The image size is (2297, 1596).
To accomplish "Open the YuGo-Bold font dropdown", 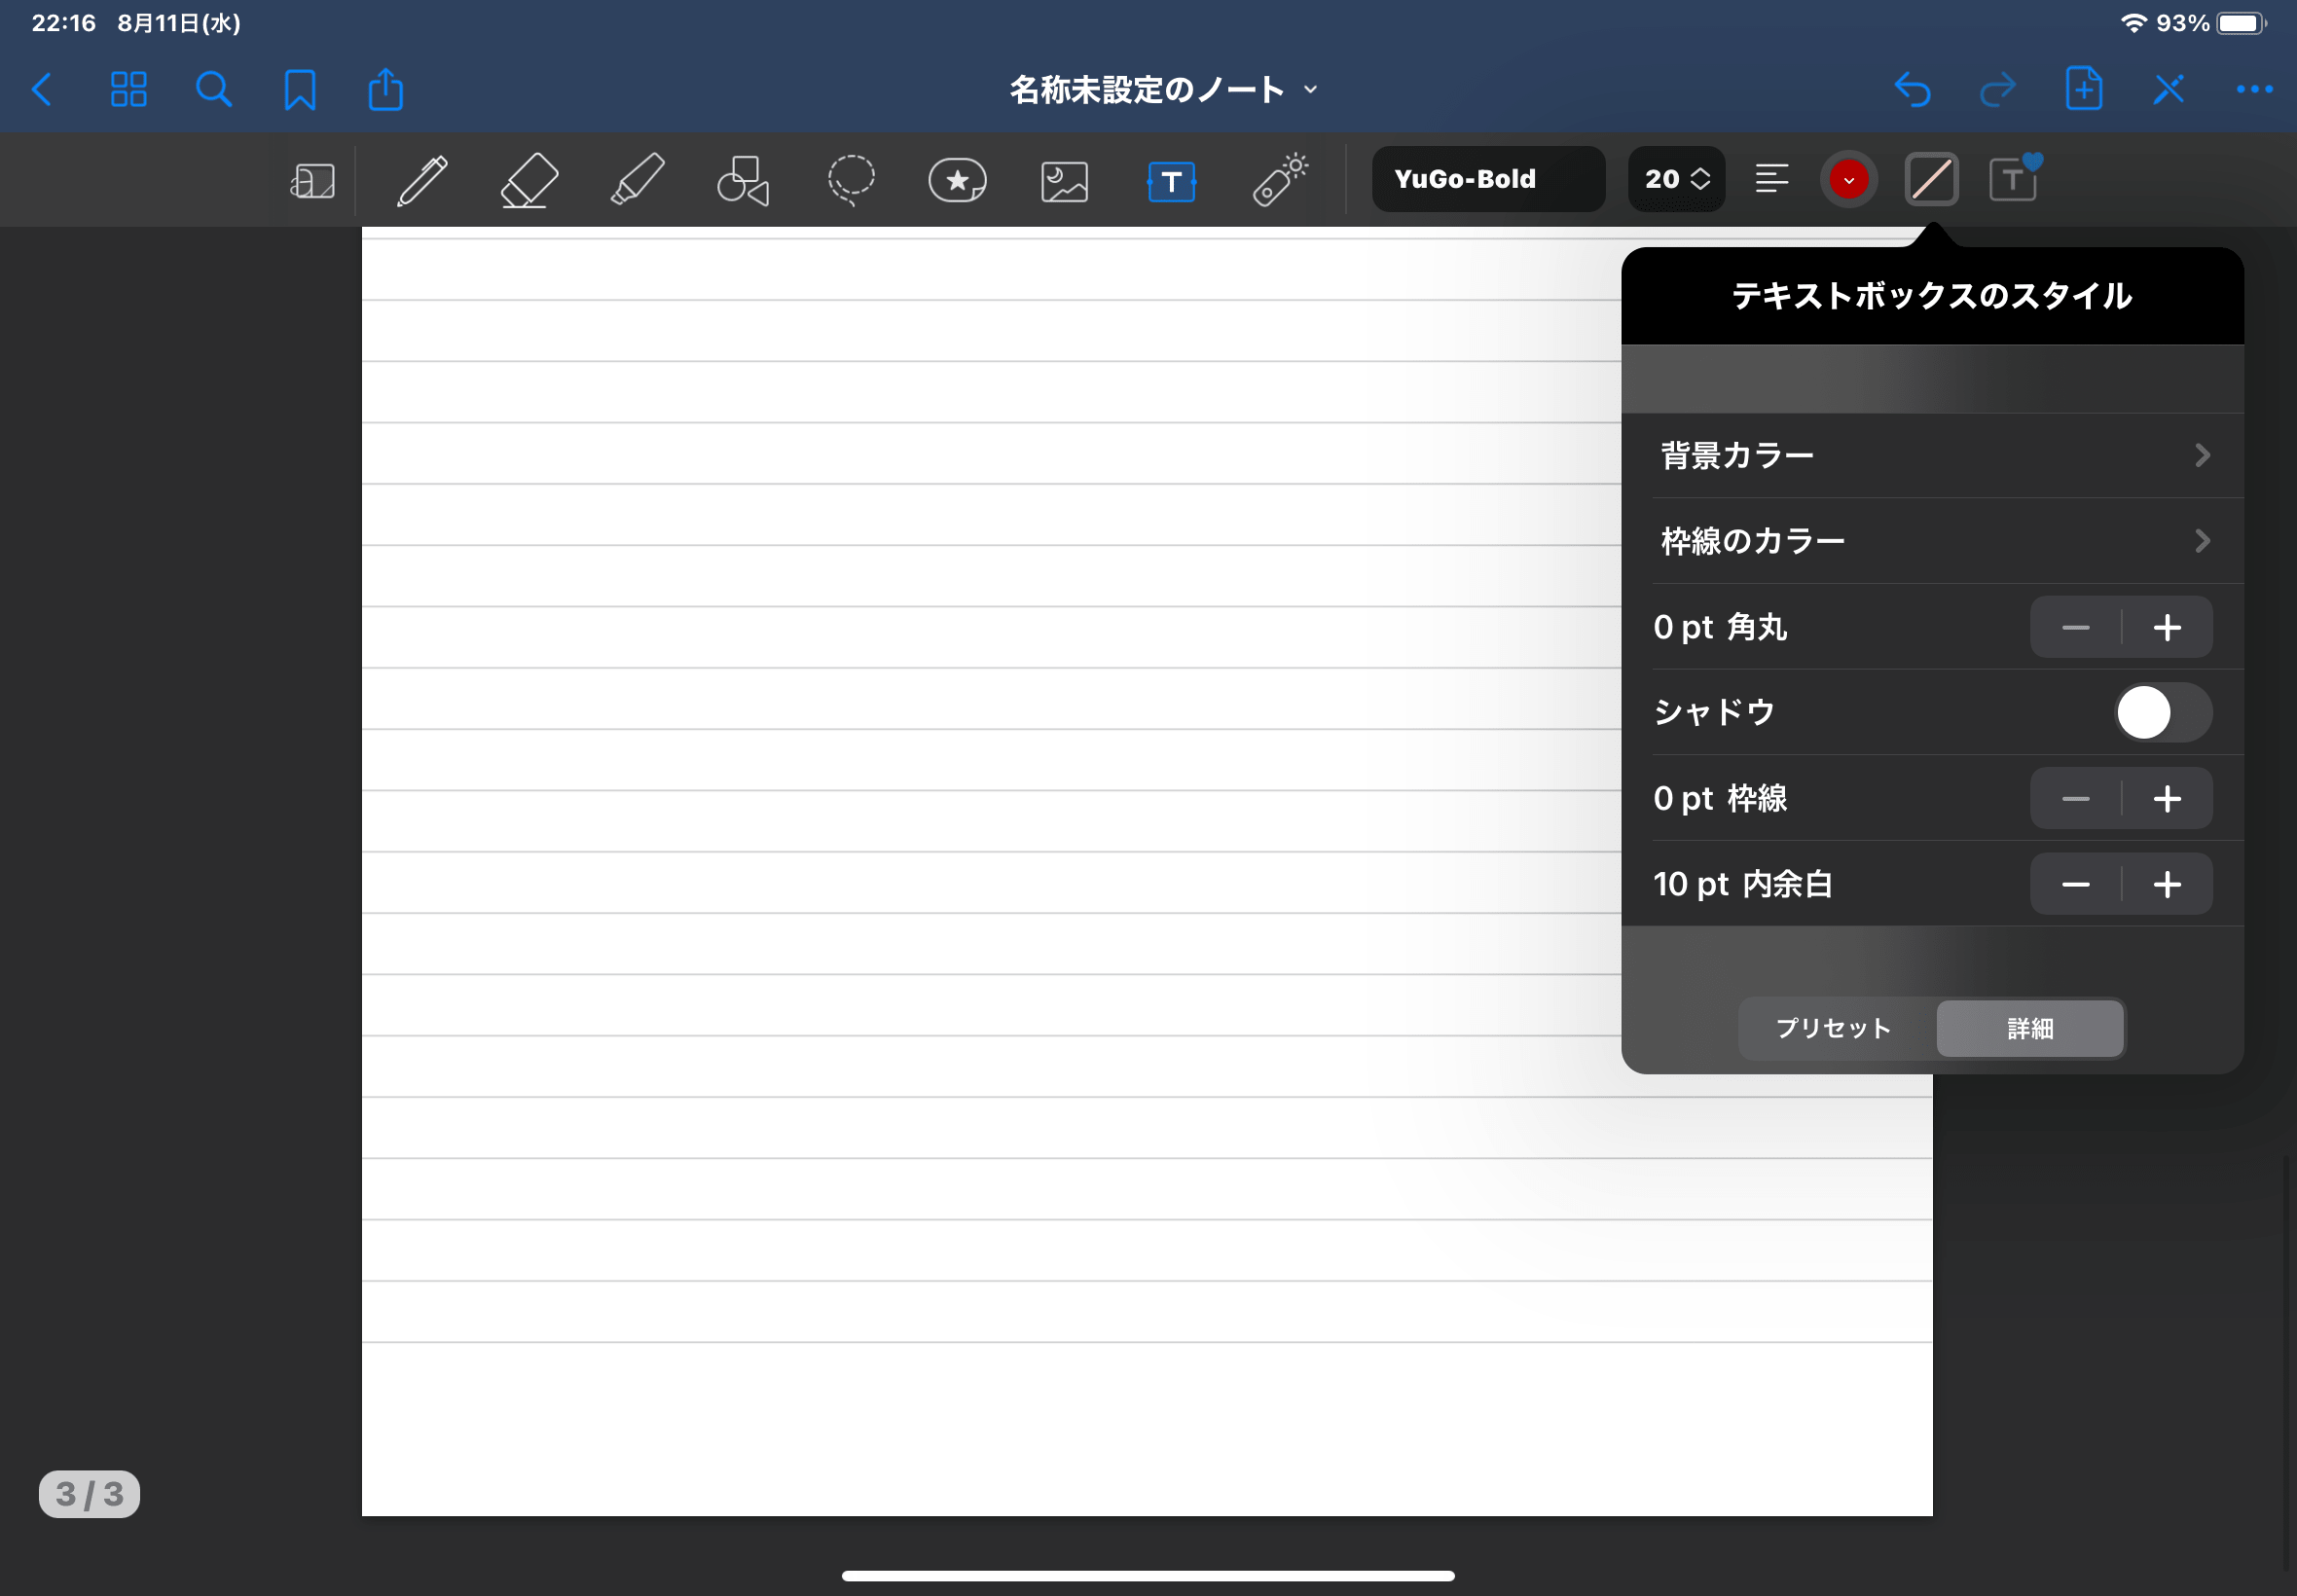I will click(1487, 179).
